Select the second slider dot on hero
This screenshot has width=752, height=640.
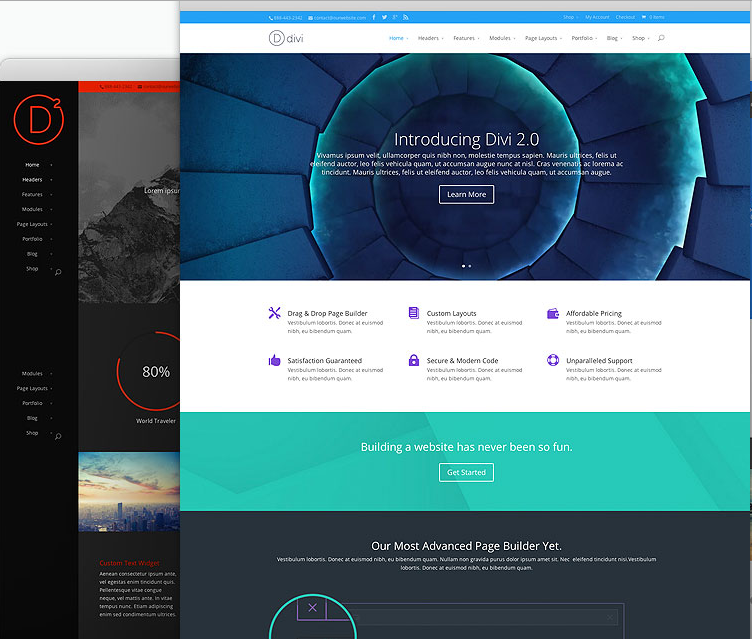point(470,266)
